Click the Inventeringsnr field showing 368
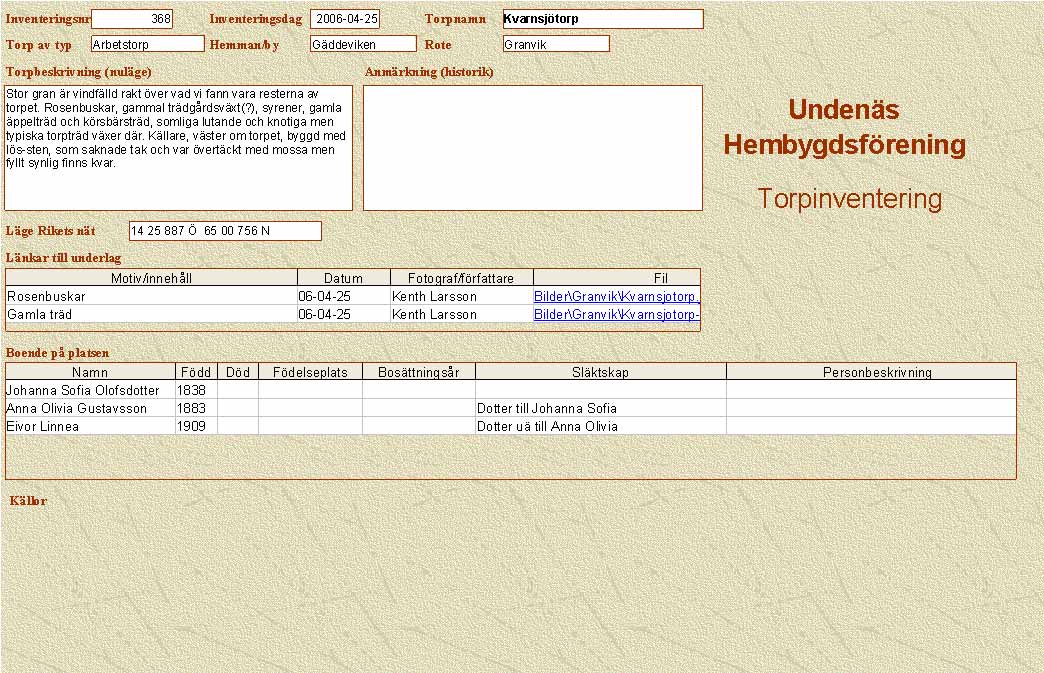Viewport: 1044px width, 673px height. click(x=132, y=19)
